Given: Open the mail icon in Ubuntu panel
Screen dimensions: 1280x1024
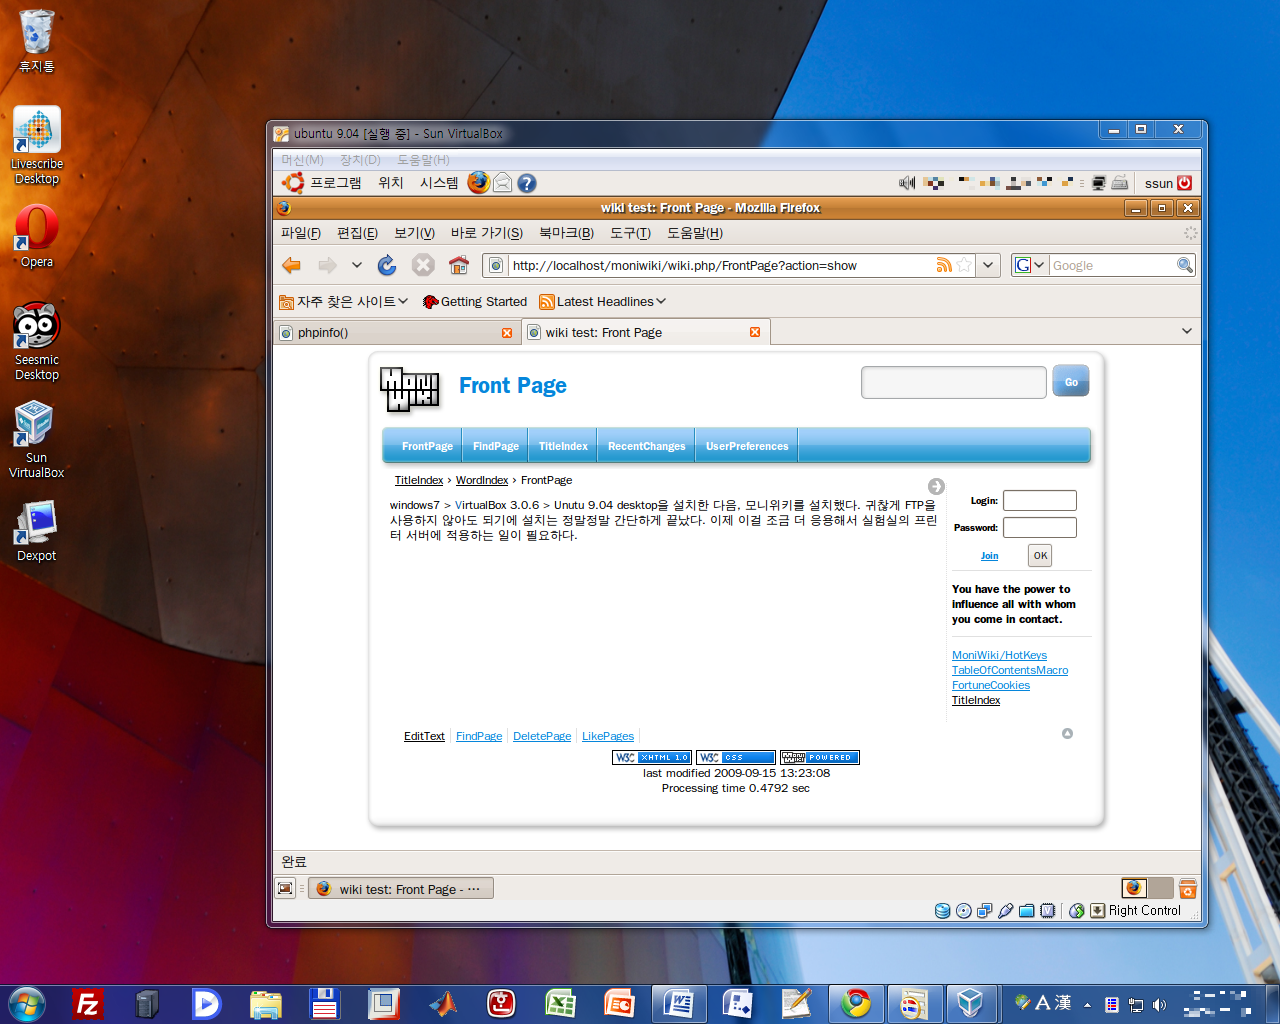Looking at the screenshot, I should click(503, 182).
